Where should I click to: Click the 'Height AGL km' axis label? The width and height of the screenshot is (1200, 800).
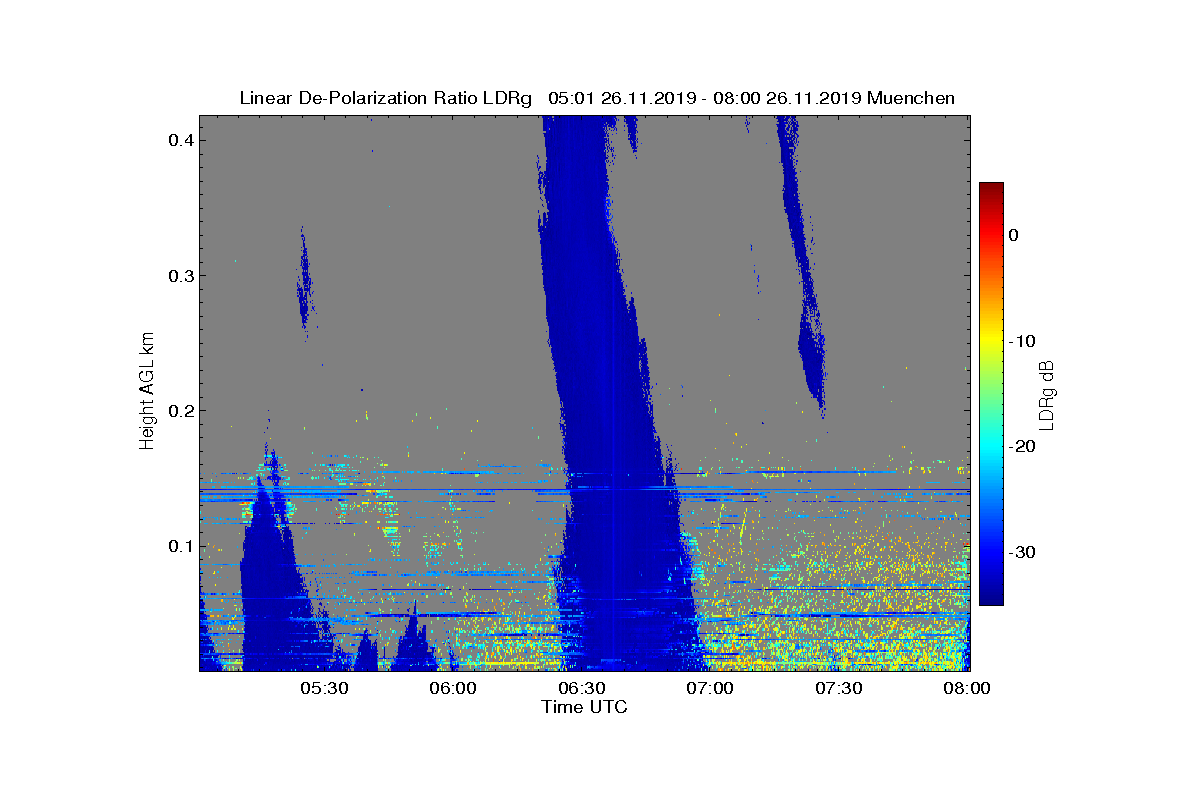coord(148,389)
